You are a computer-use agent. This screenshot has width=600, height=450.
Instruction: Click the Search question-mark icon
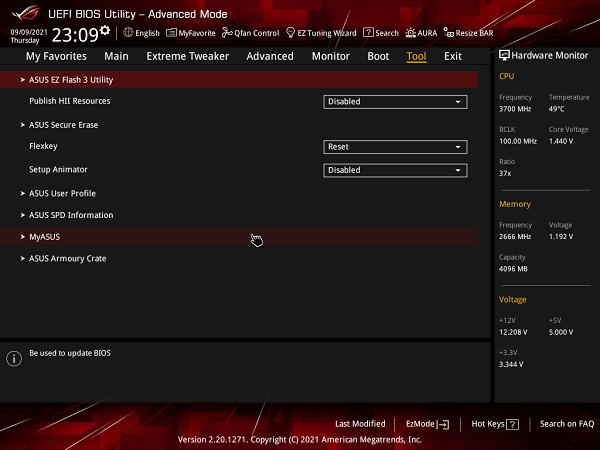368,33
